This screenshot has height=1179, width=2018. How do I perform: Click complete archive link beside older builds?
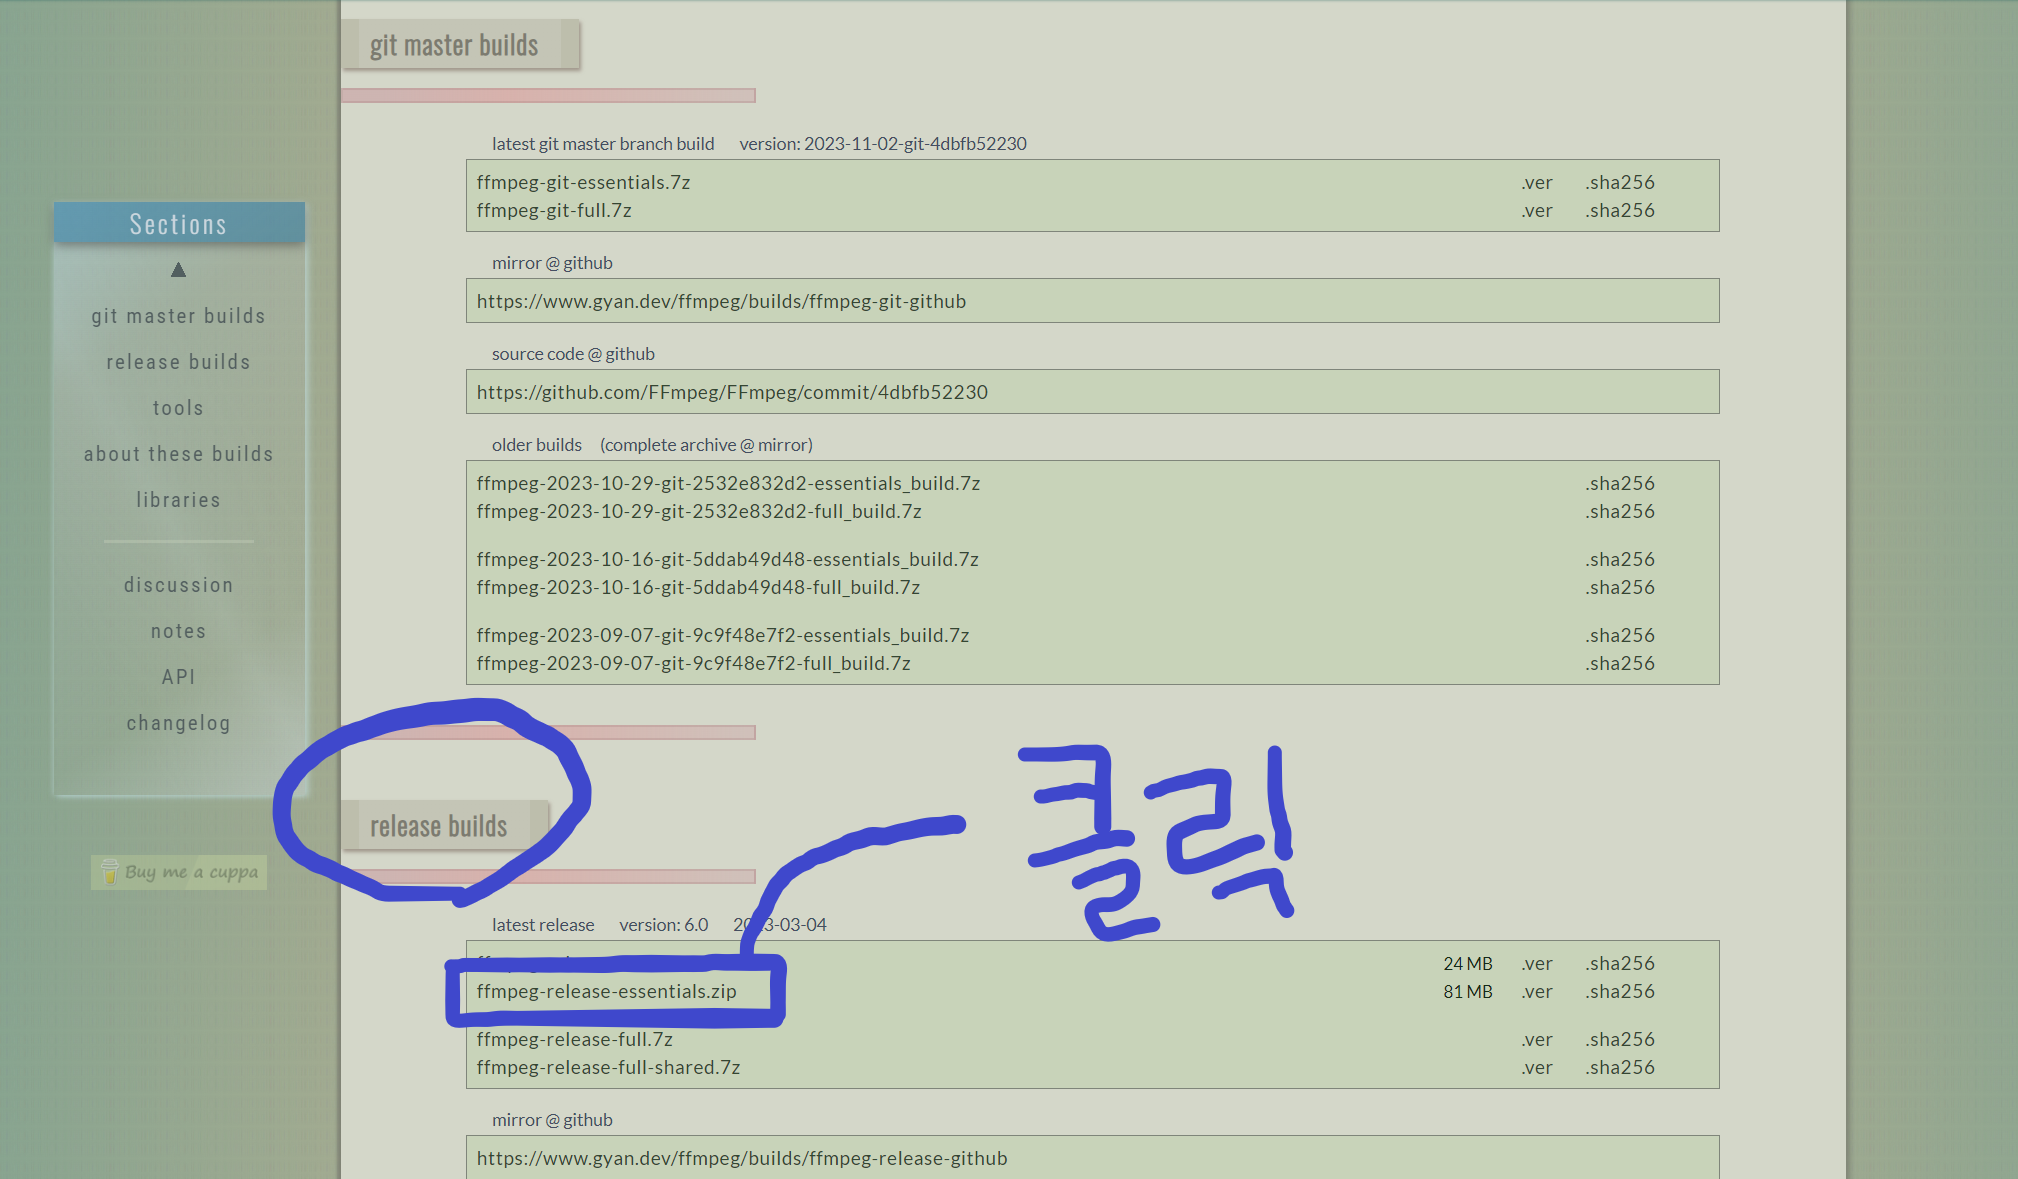point(706,445)
